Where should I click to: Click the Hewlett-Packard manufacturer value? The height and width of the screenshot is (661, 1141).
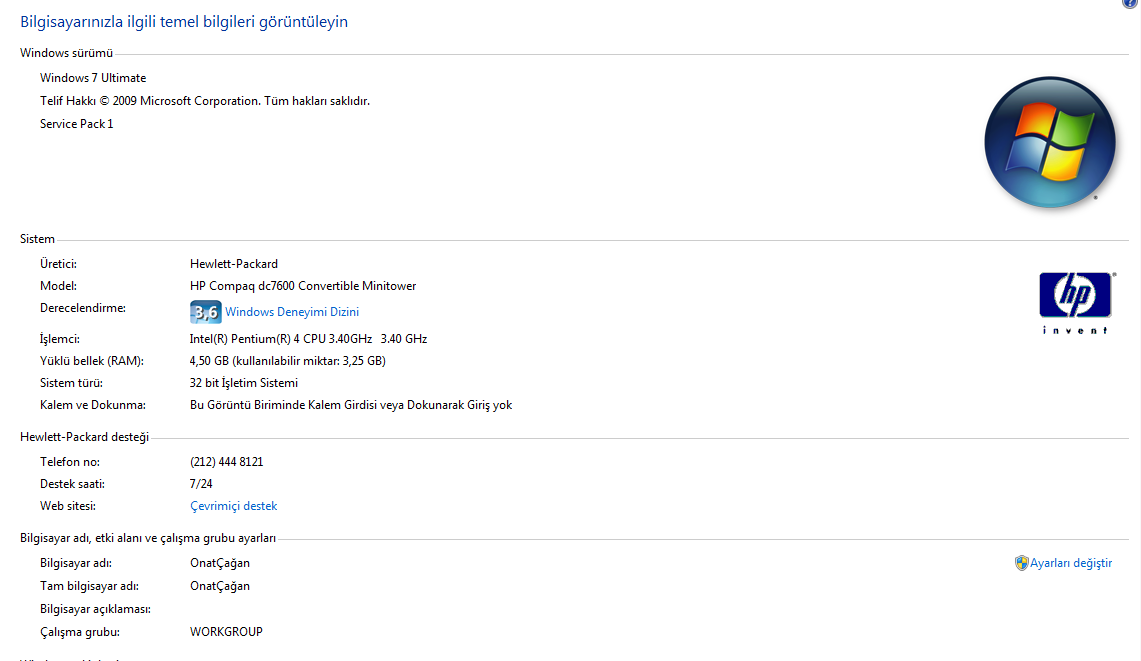(x=233, y=264)
